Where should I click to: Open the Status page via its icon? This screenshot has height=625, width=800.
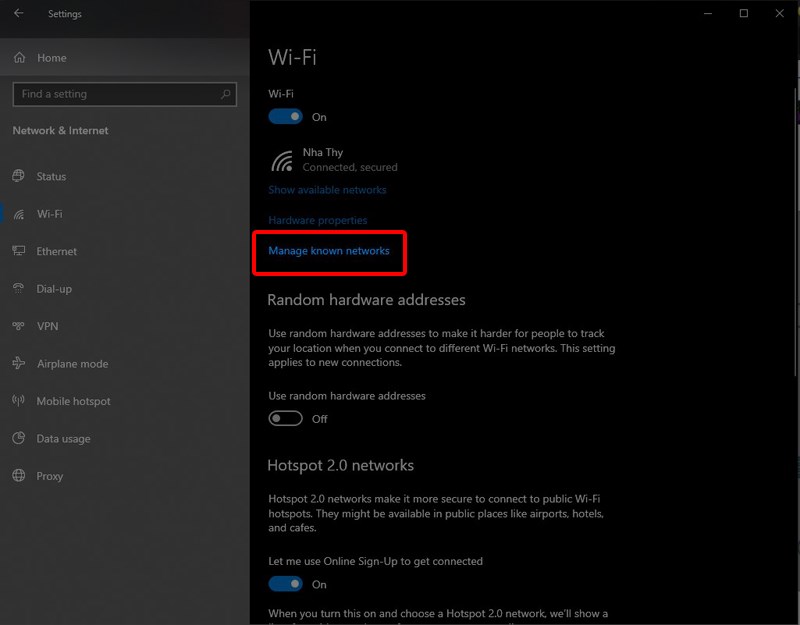18,176
